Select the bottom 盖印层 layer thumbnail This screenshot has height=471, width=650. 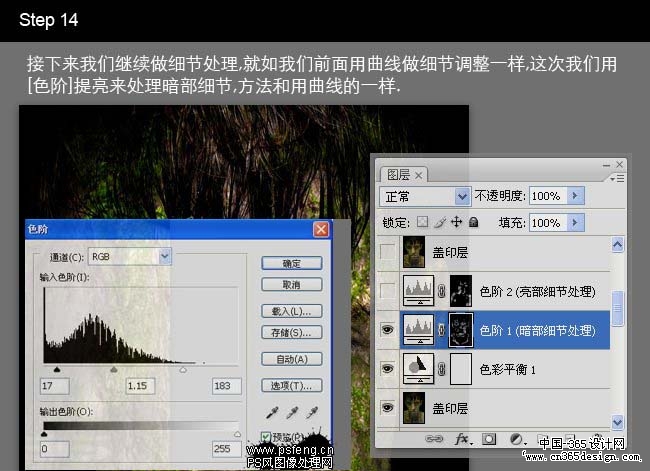[414, 408]
